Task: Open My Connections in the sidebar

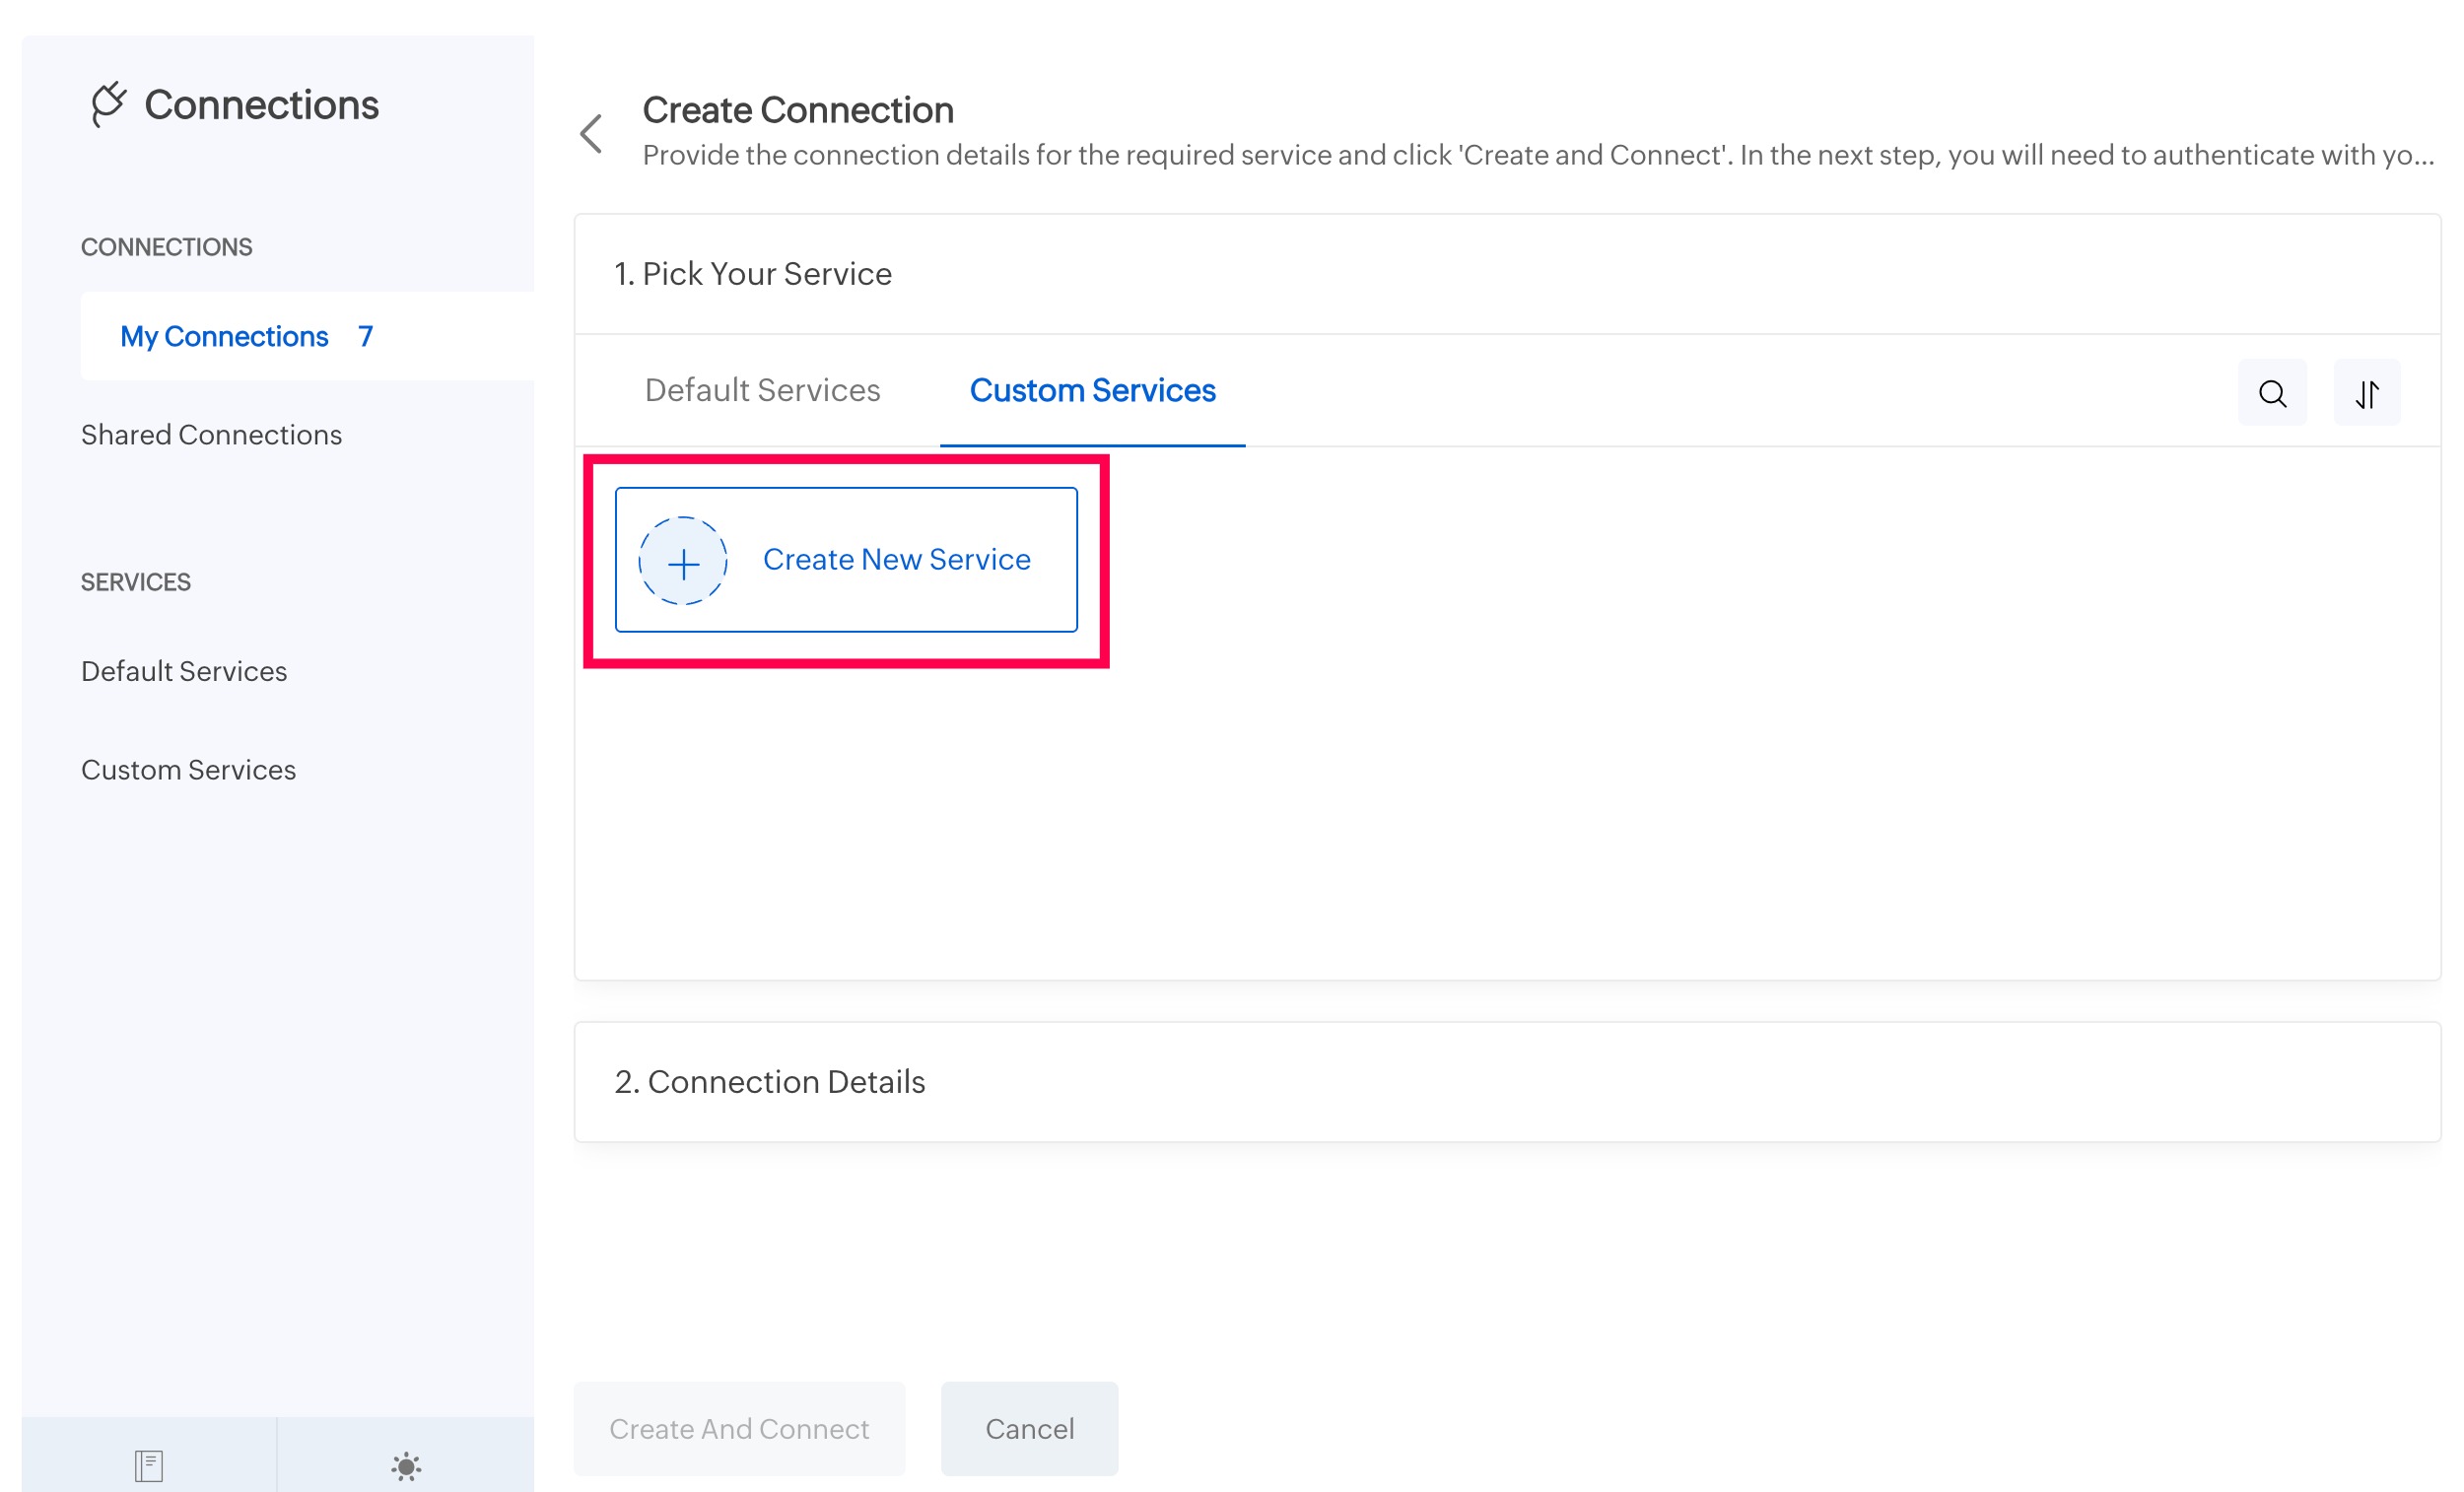Action: tap(224, 336)
